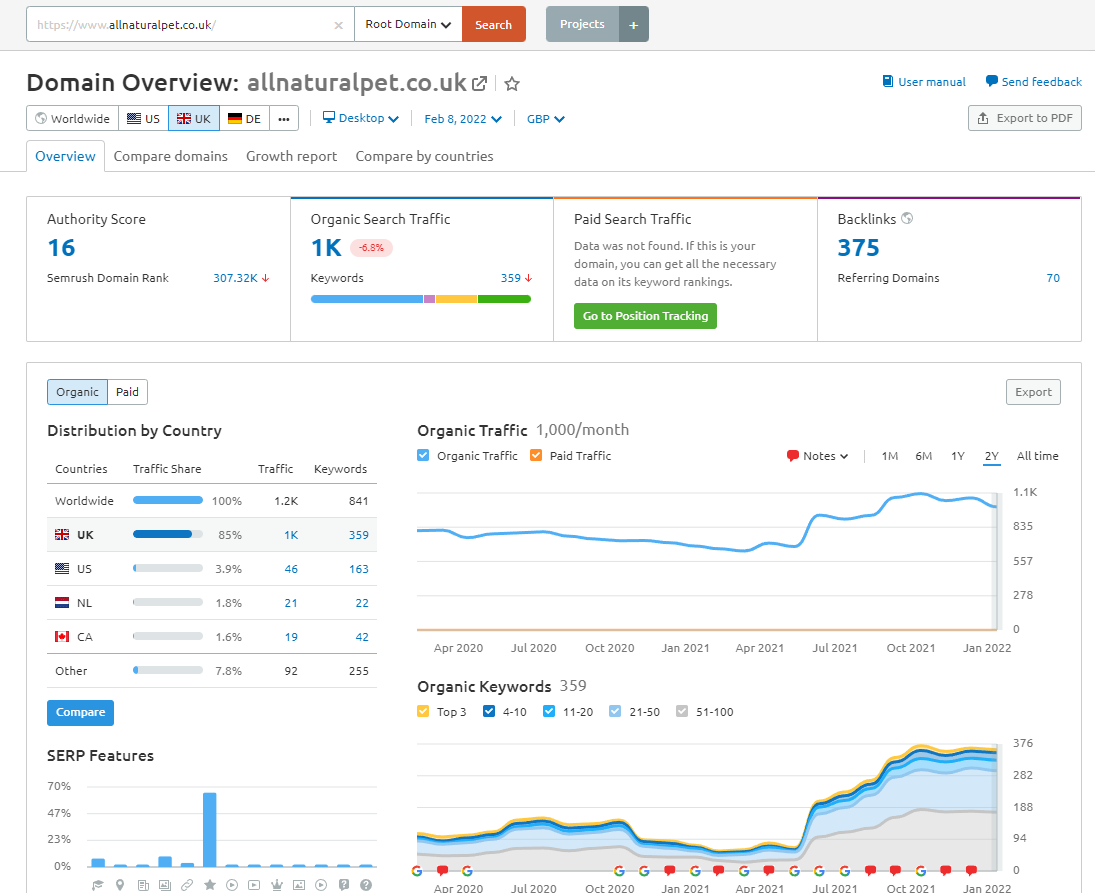Clear the URL field with the X icon
The width and height of the screenshot is (1095, 893).
(x=338, y=25)
